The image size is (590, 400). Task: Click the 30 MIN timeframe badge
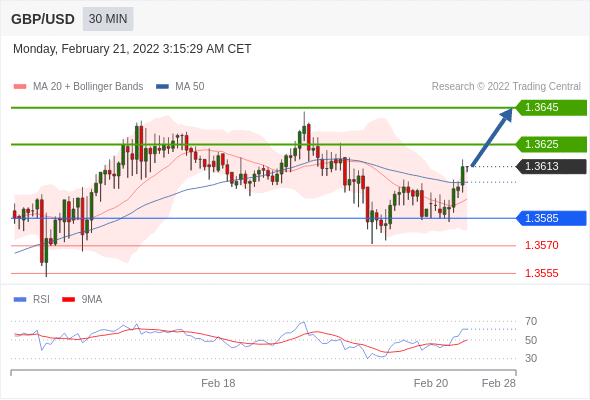[108, 19]
